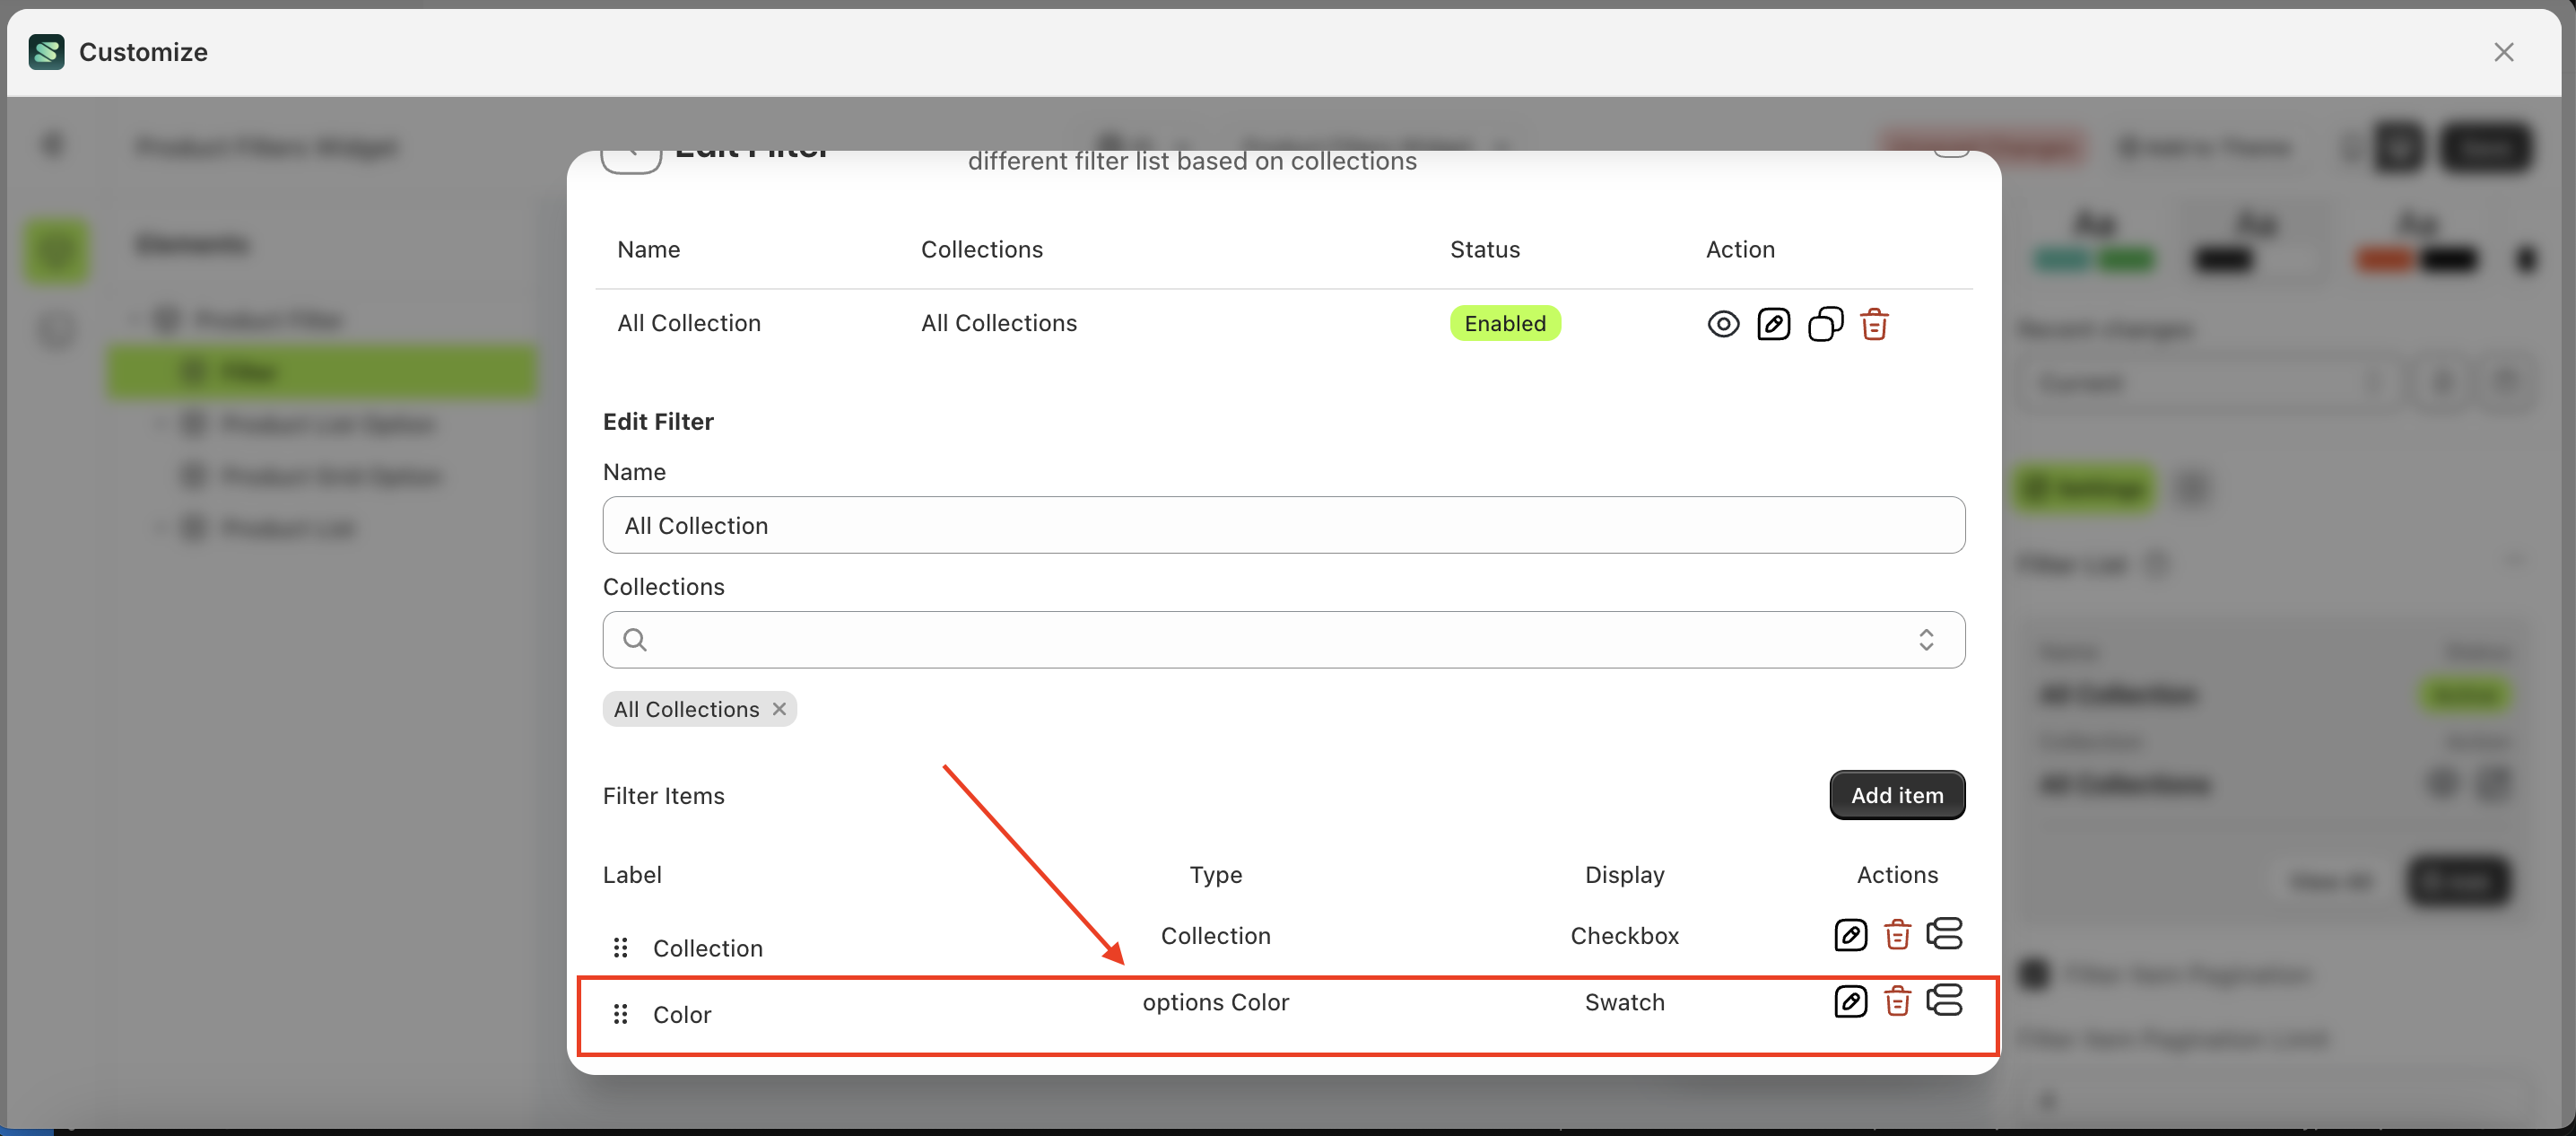Screen dimensions: 2576x1136
Task: Toggle preview of the All Collection filter
Action: pos(1723,323)
